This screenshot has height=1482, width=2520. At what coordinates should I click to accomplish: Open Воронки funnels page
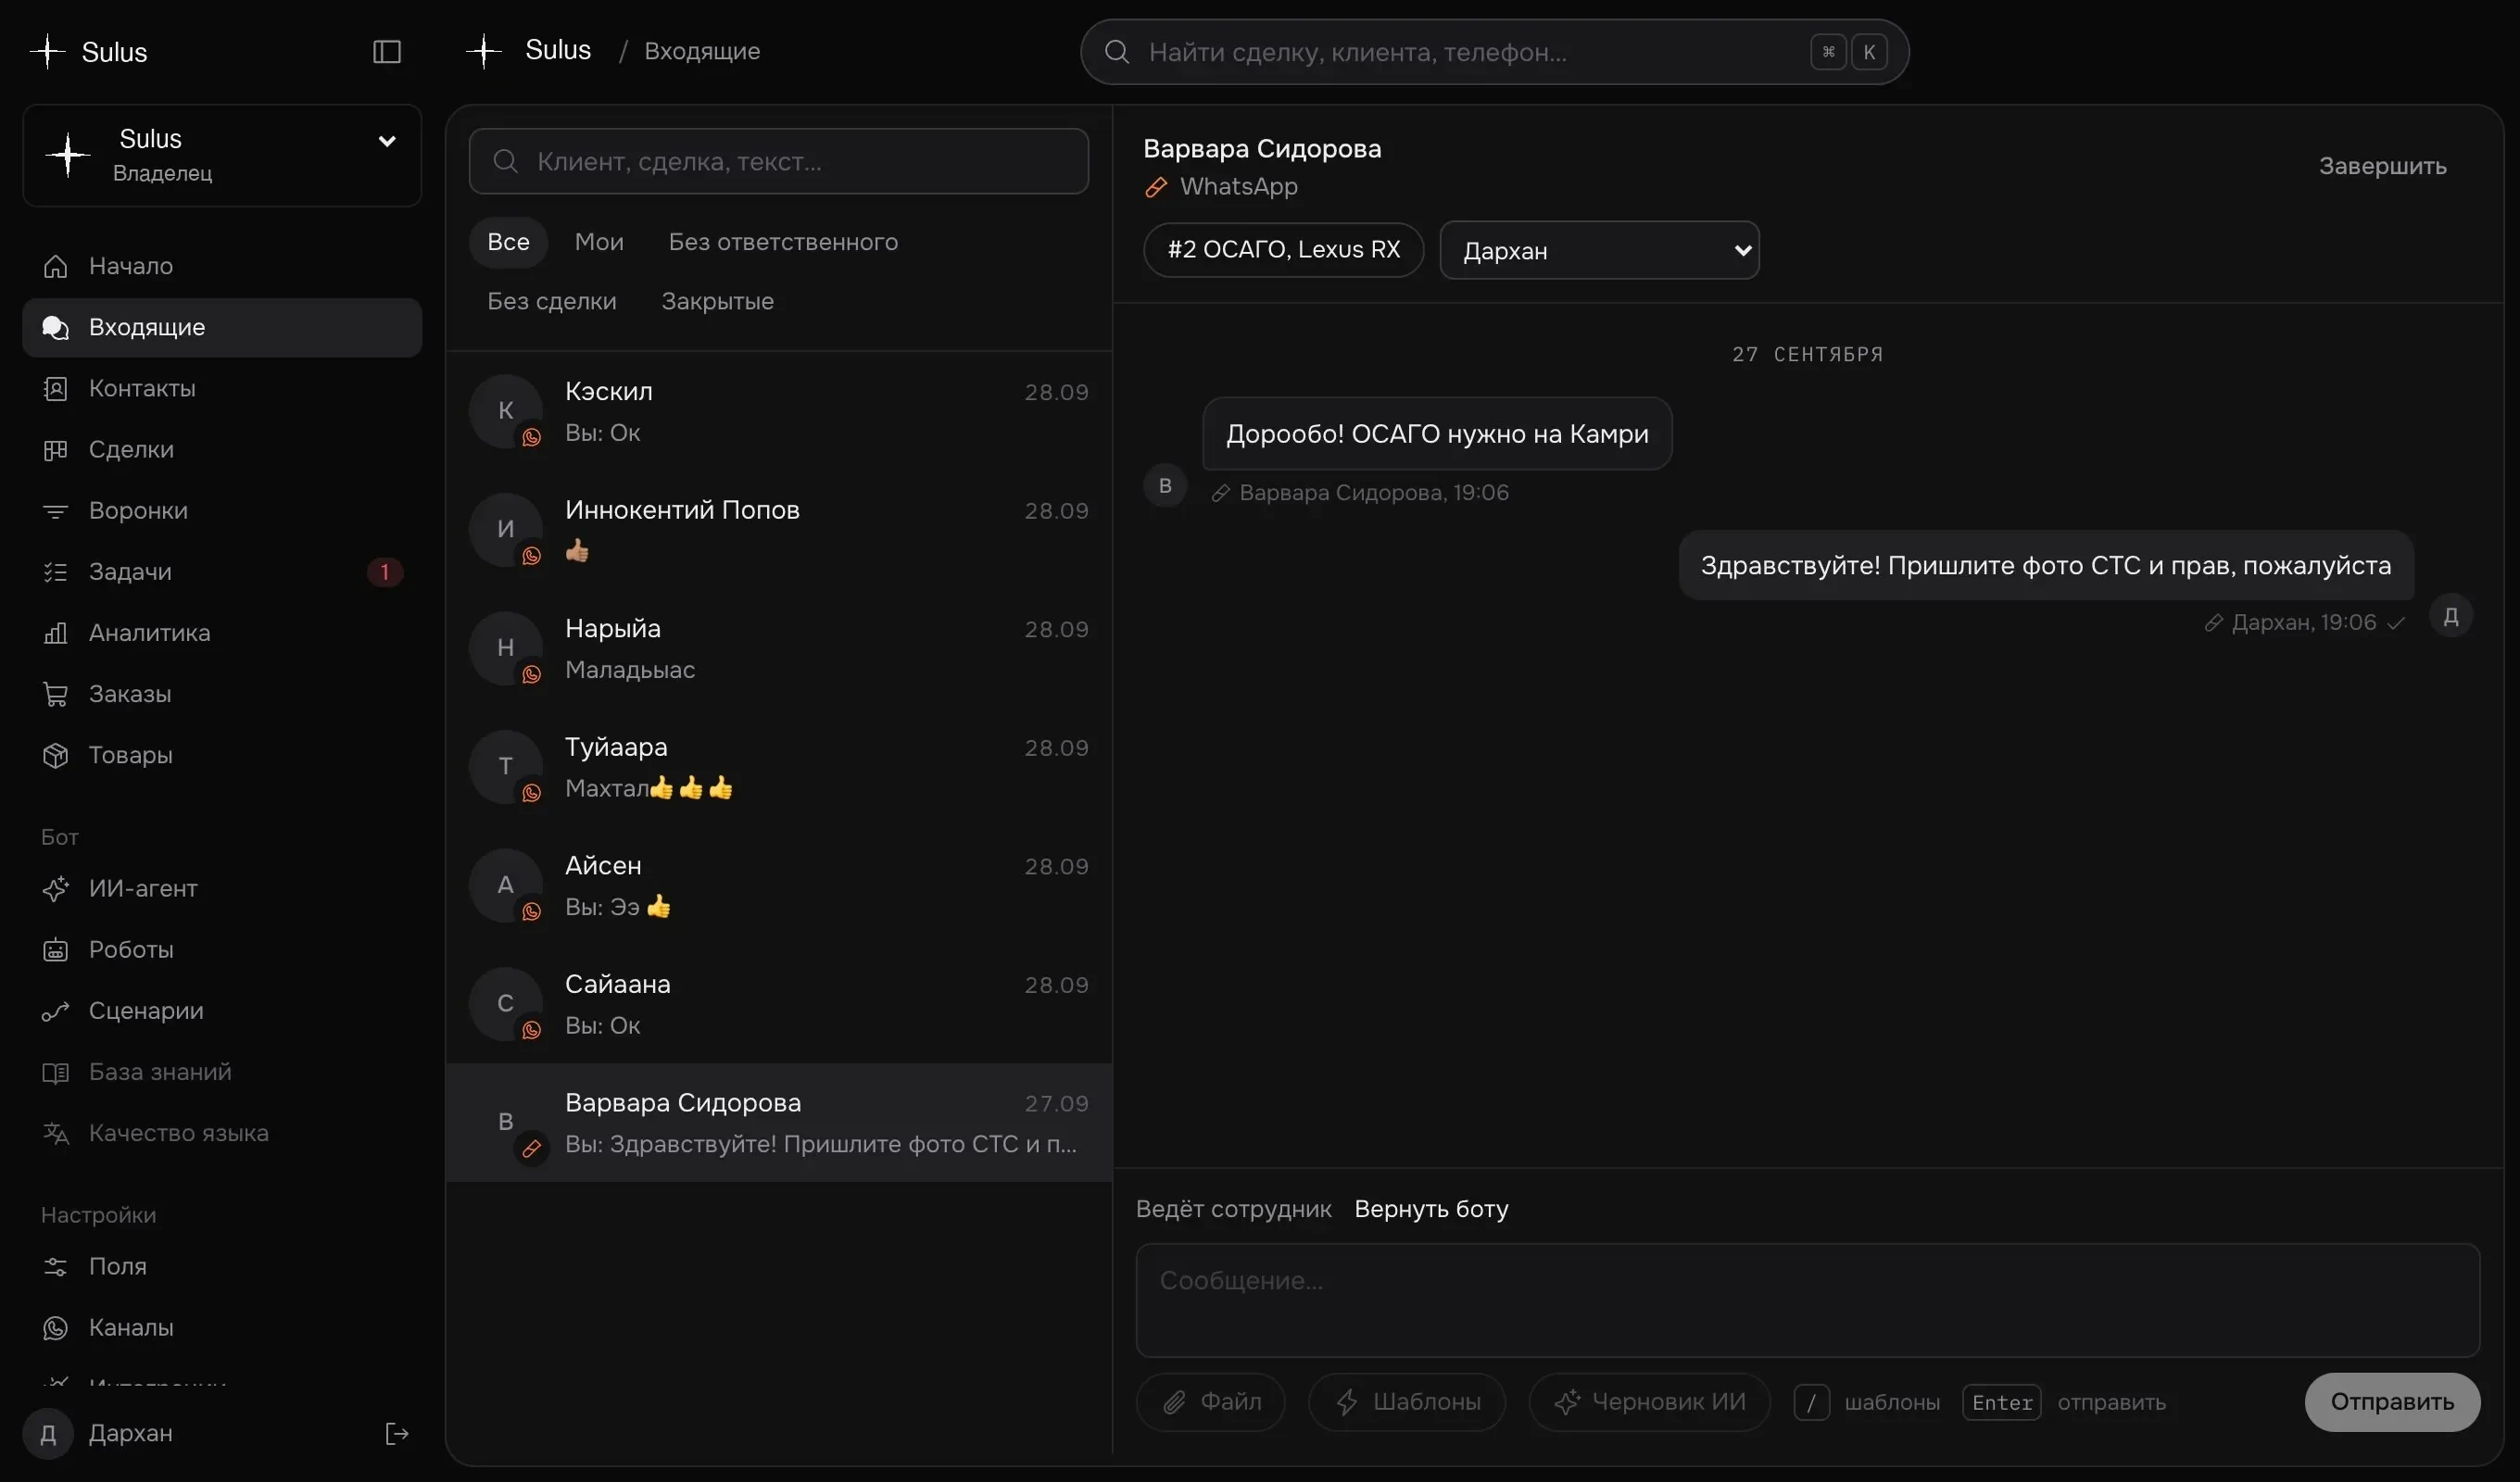(221, 510)
